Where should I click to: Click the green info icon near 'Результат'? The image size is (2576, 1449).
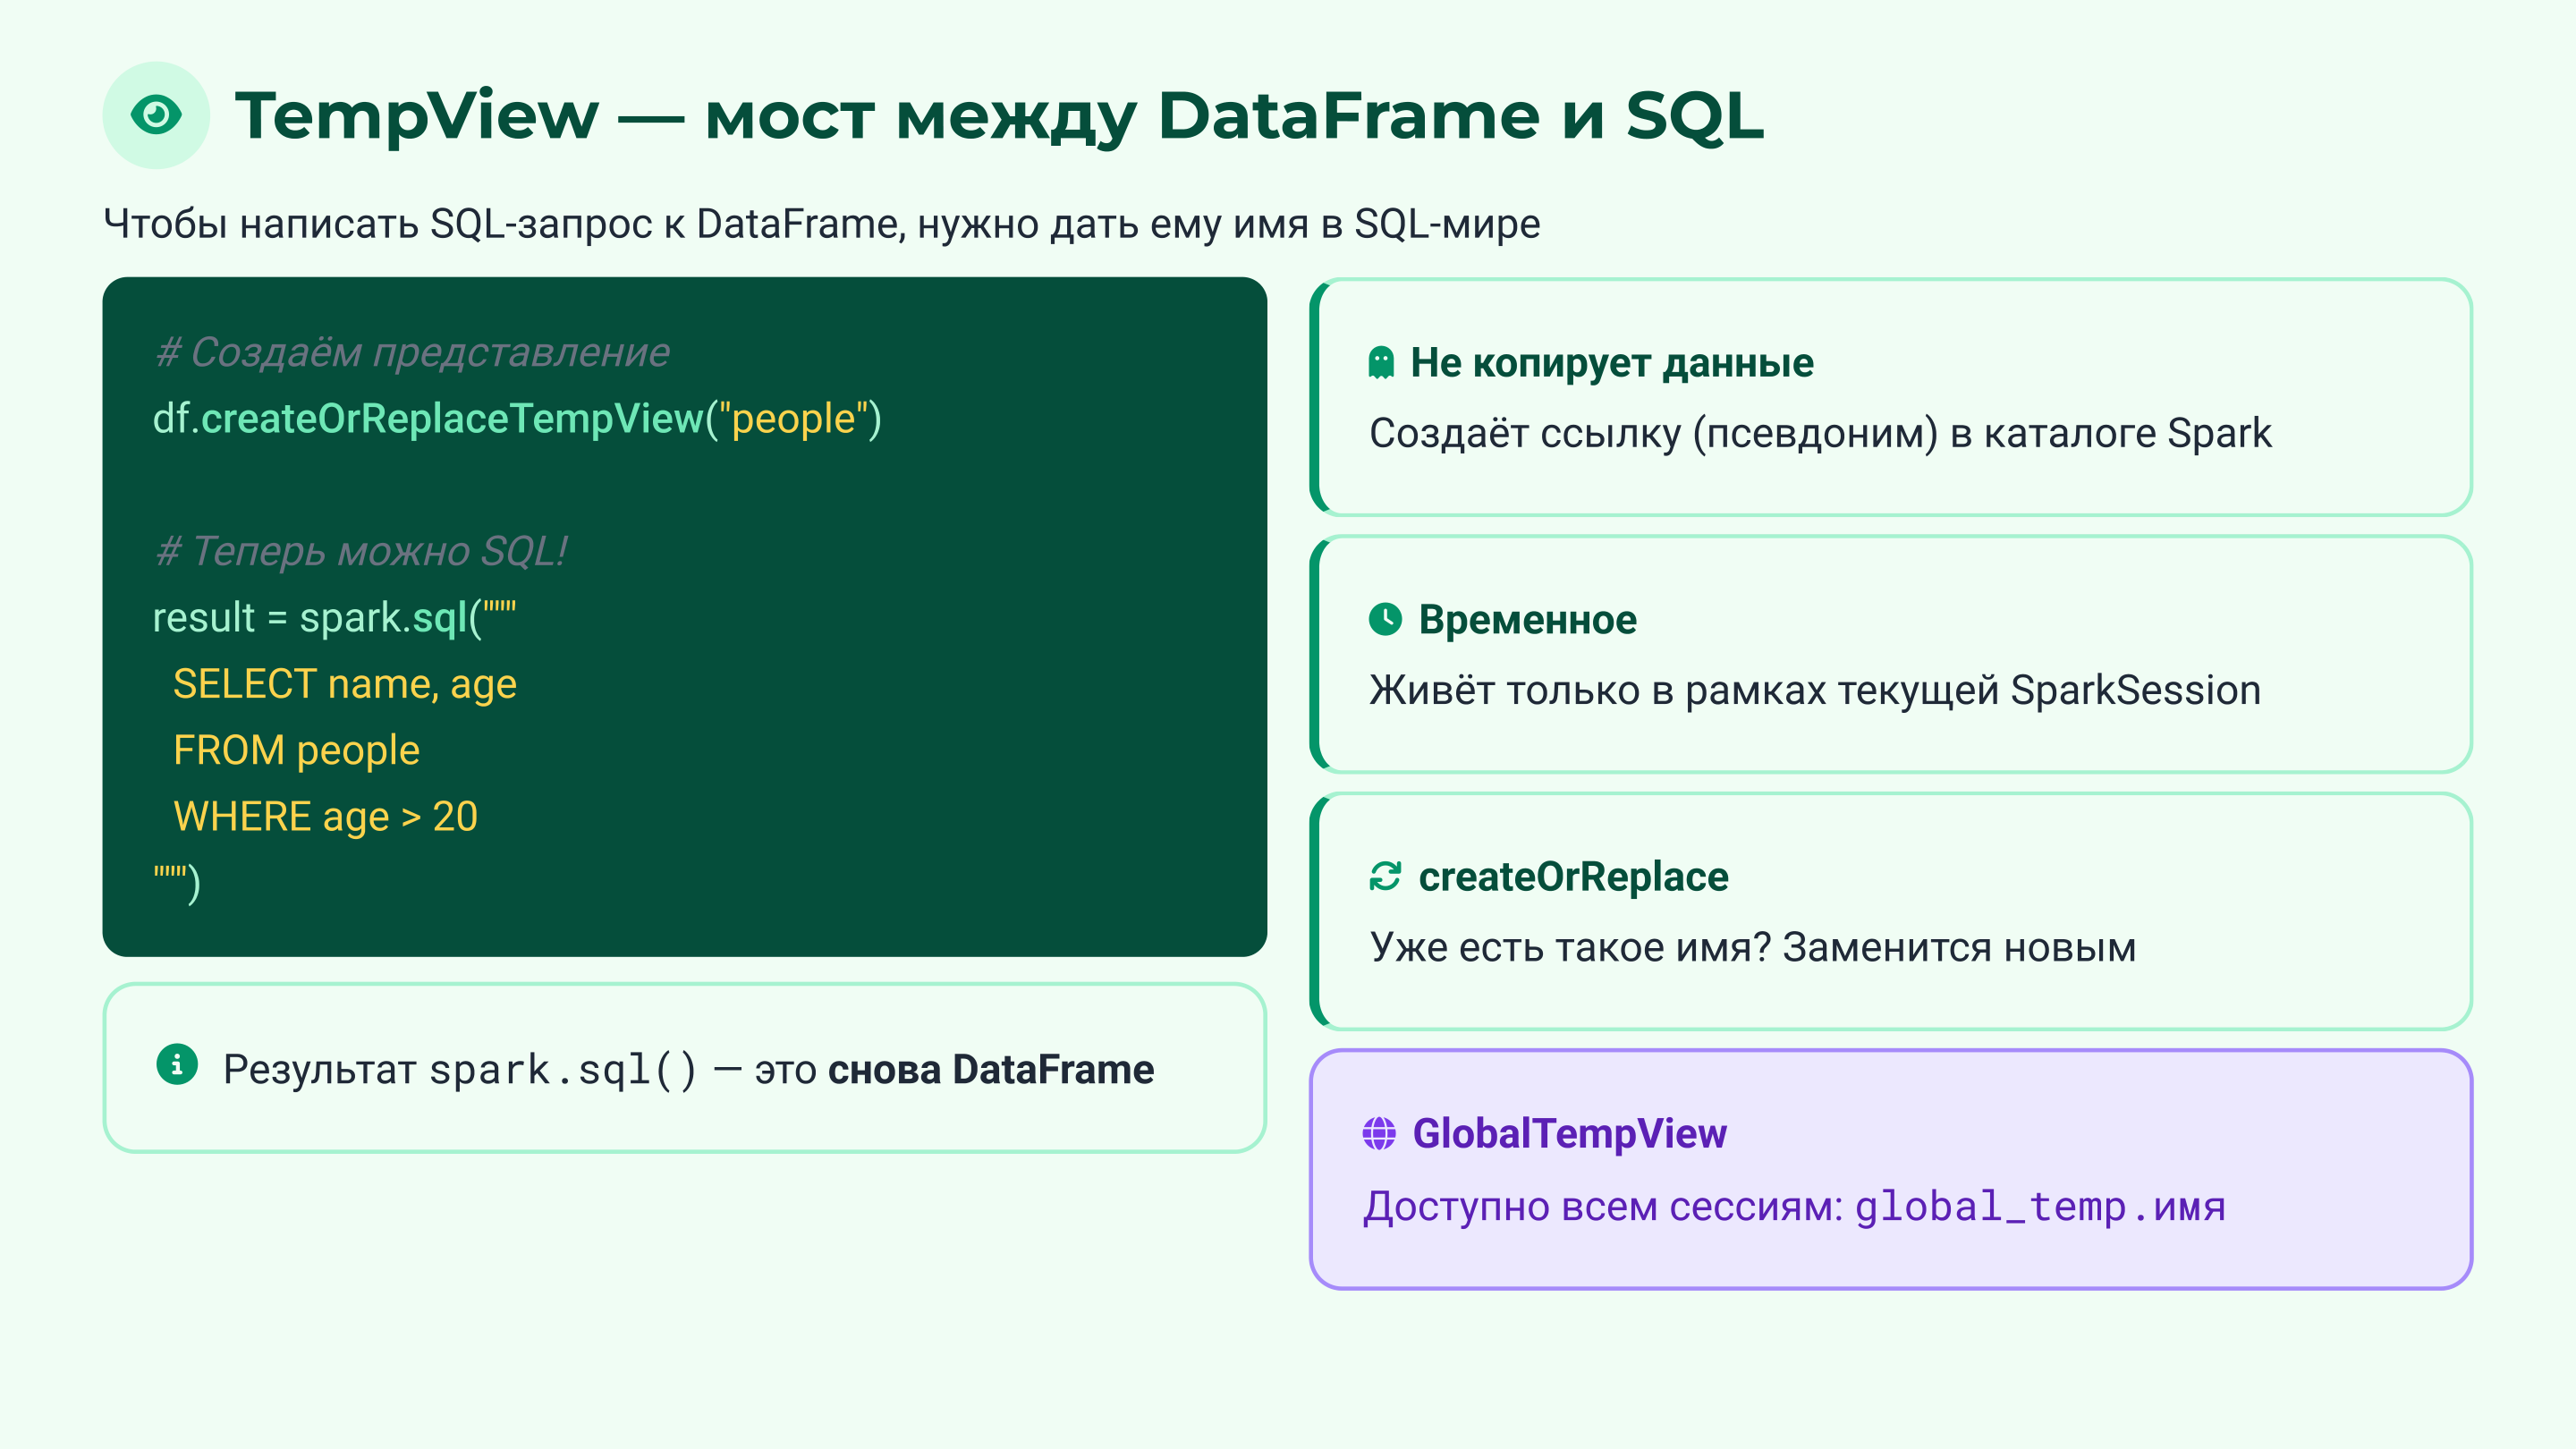click(x=177, y=1064)
